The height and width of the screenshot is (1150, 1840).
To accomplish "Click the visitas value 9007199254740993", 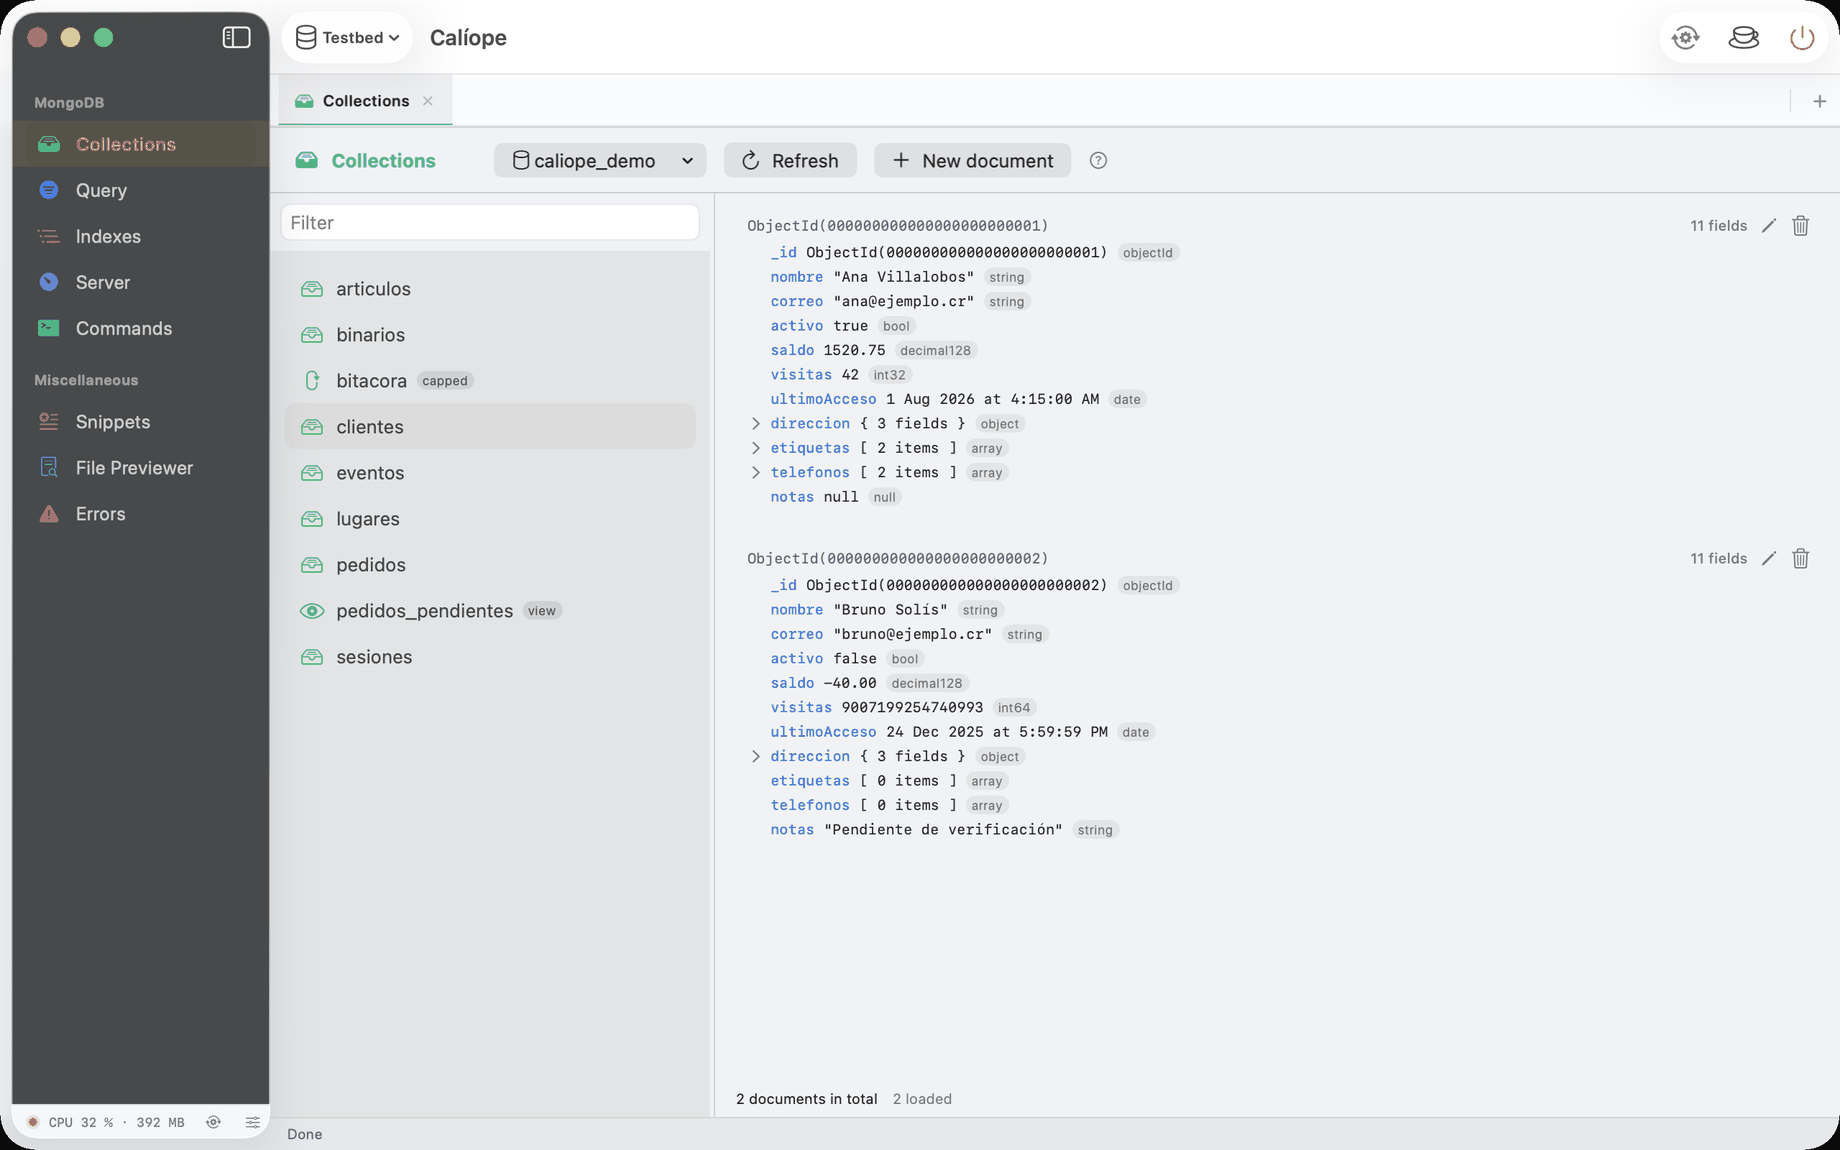I will coord(912,708).
